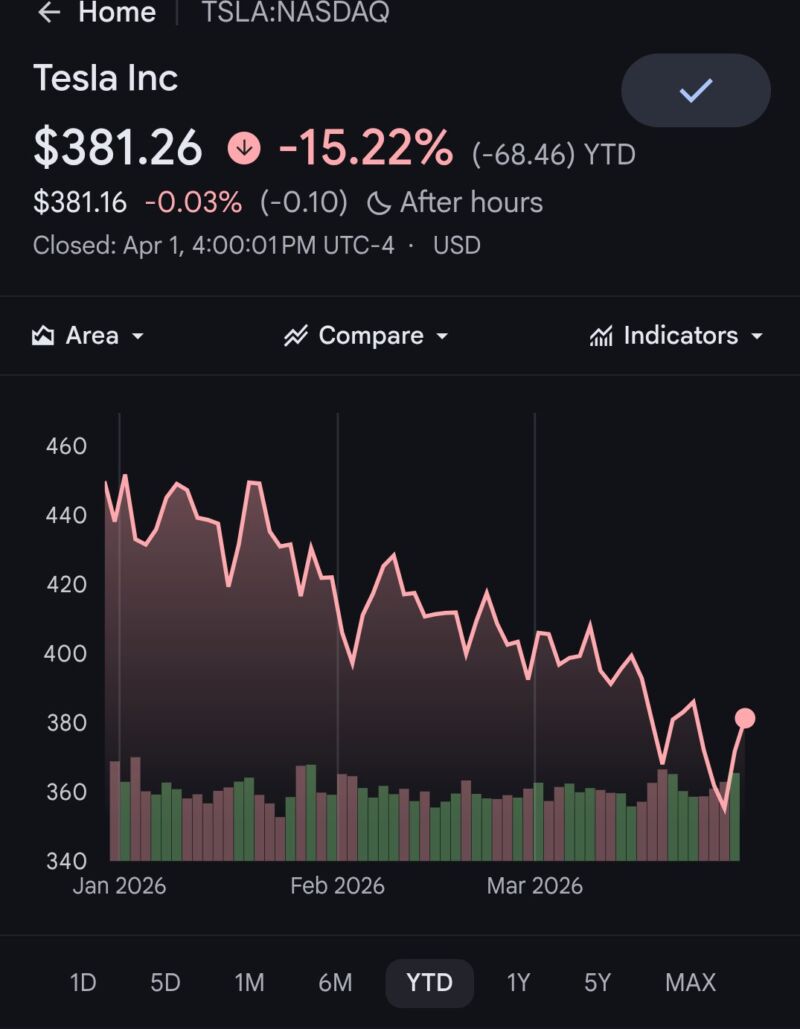The image size is (800, 1029).
Task: Go to Home
Action: pos(117,13)
